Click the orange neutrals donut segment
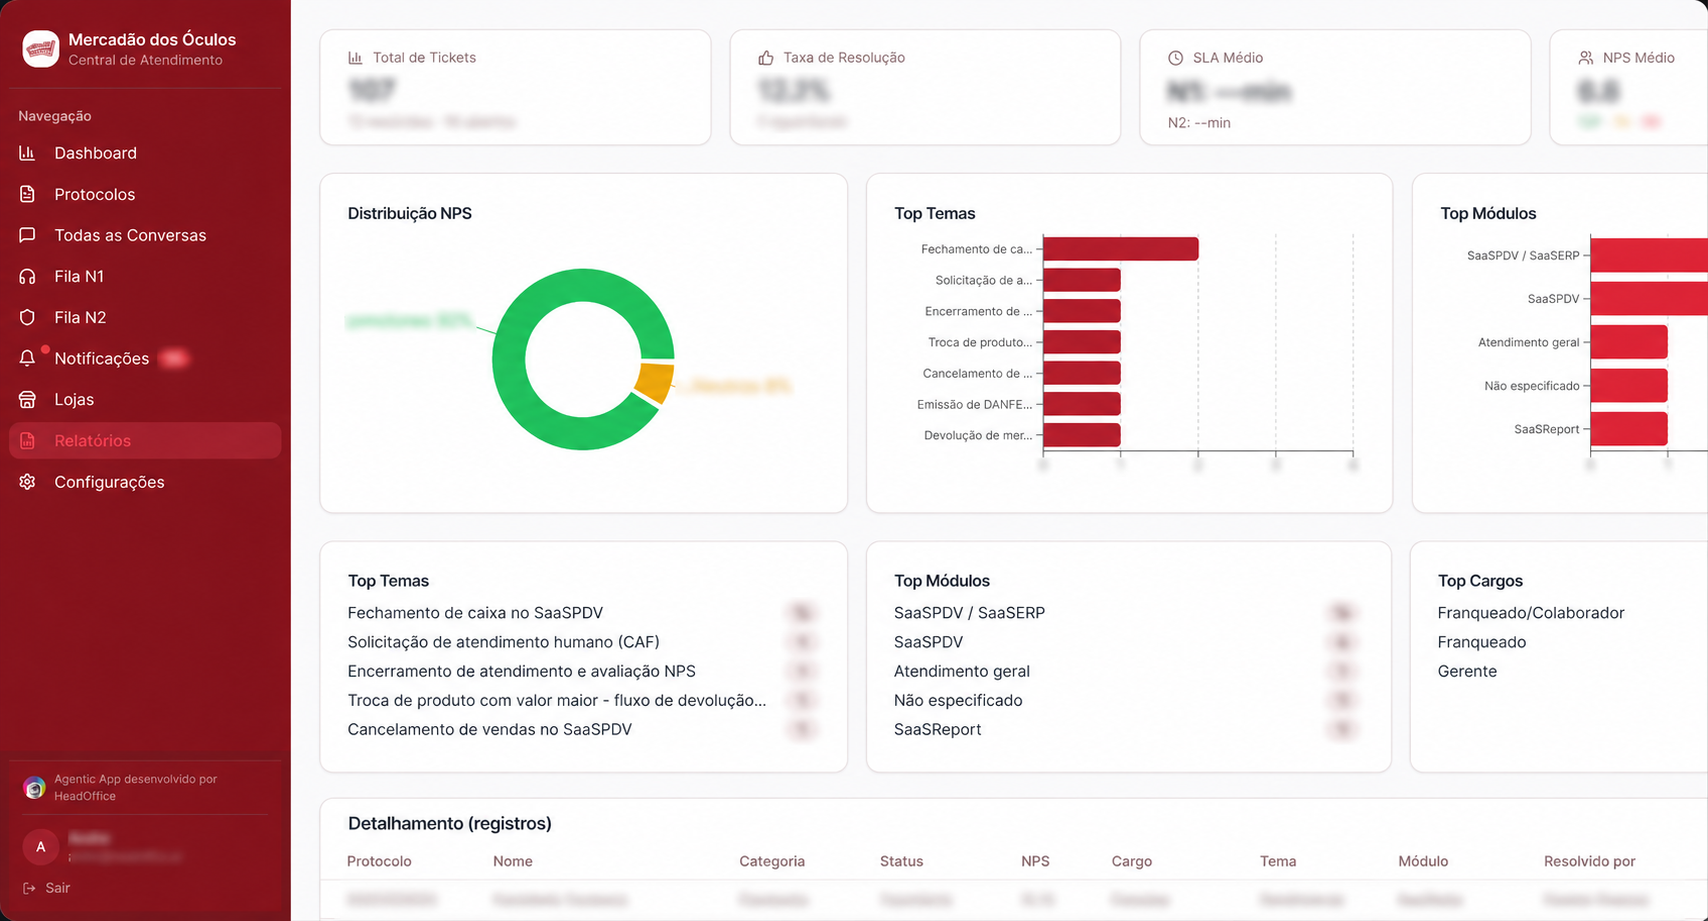This screenshot has width=1708, height=921. [x=655, y=383]
